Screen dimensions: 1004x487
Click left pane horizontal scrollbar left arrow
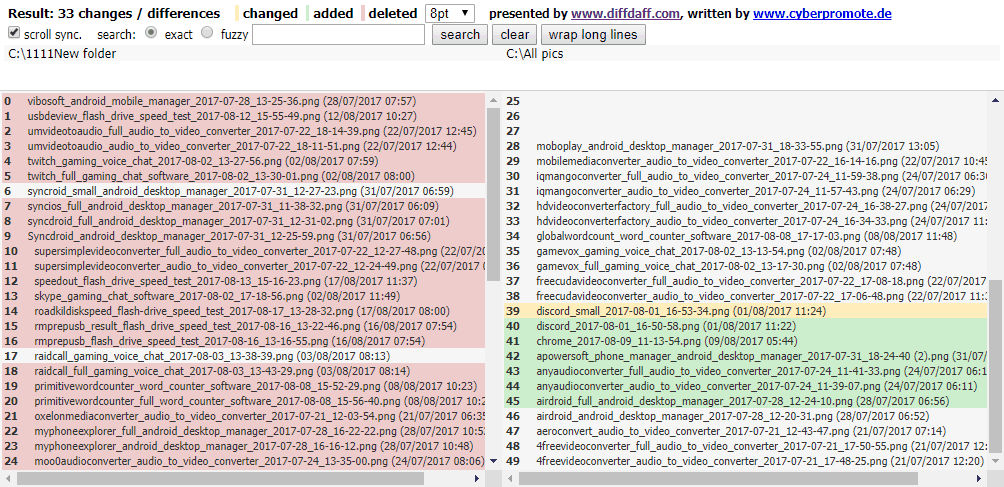pos(6,478)
